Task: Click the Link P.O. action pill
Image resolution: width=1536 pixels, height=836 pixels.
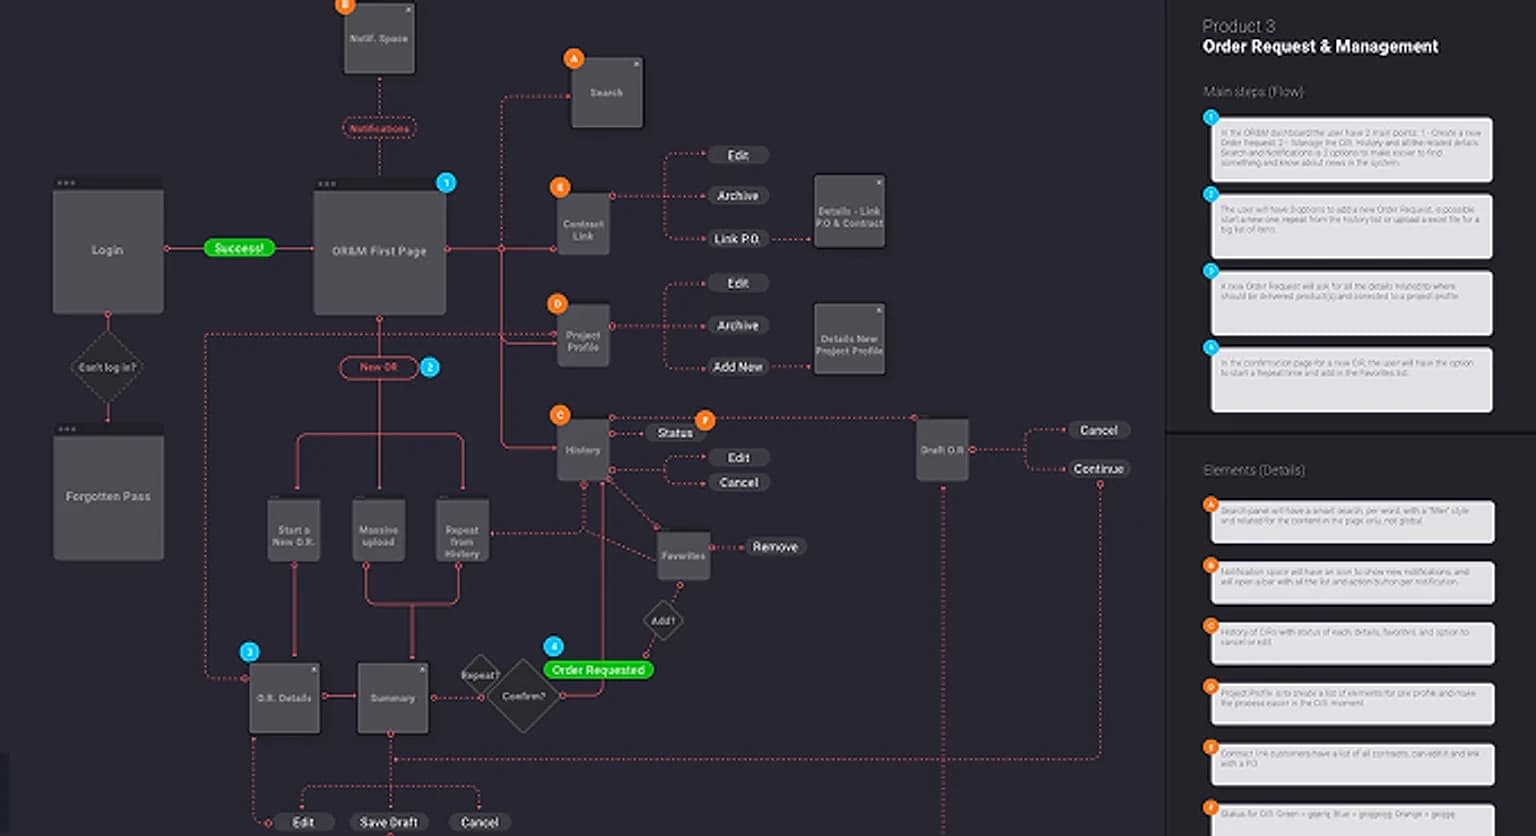Action: pos(737,239)
